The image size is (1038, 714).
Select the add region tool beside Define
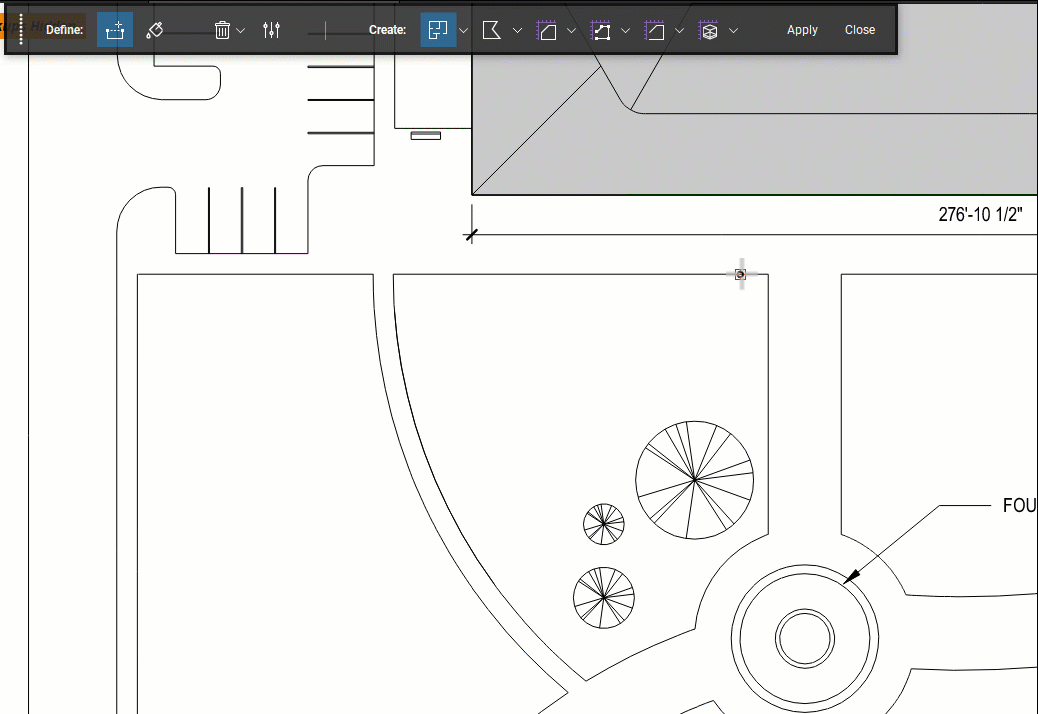(x=115, y=30)
